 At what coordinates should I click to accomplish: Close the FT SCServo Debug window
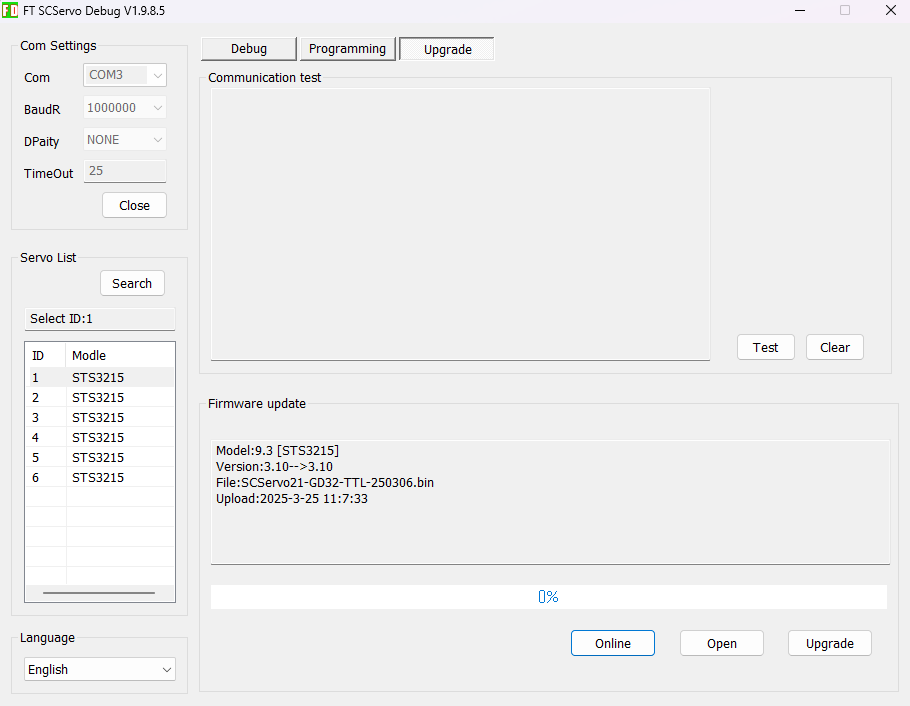tap(891, 10)
